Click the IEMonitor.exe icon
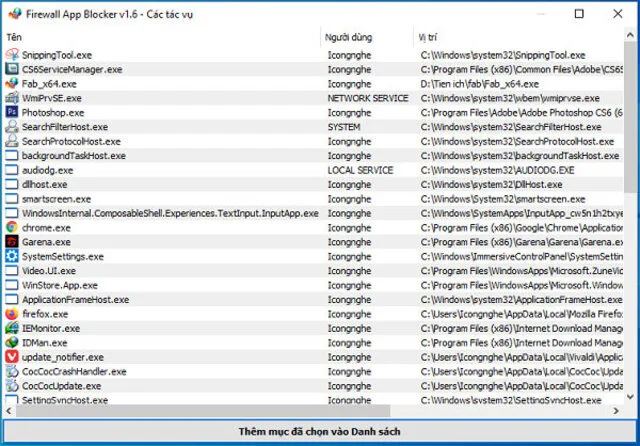This screenshot has height=446, width=640. coord(12,328)
